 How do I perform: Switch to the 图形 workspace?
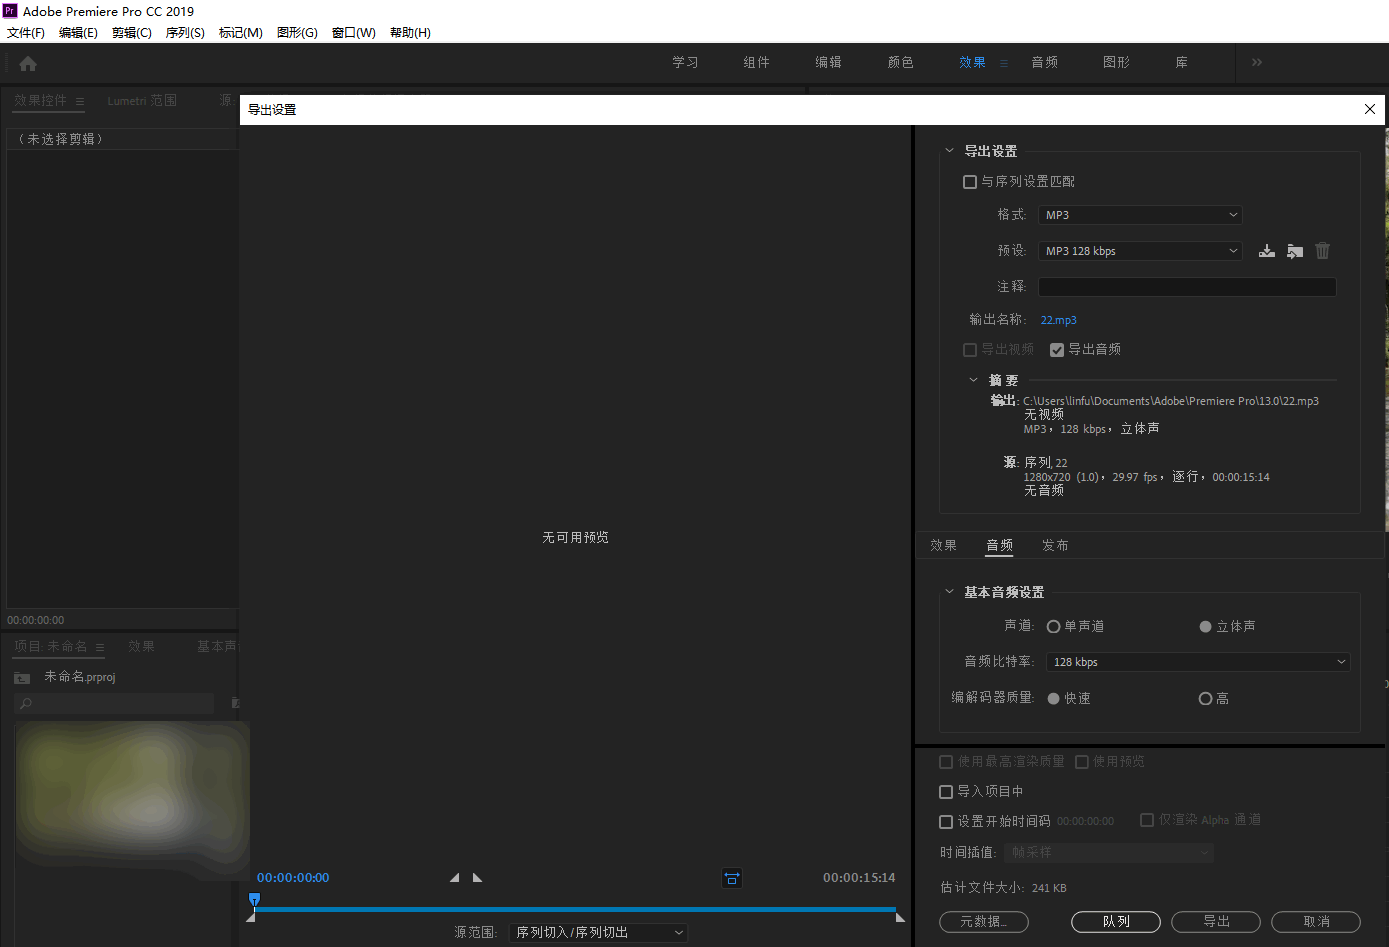click(1116, 63)
